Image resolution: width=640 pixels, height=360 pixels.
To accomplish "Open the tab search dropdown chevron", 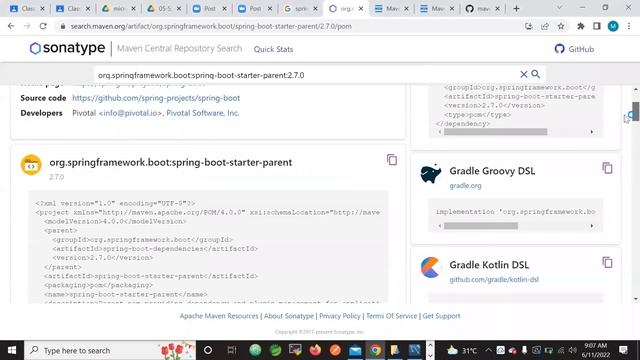I will pos(559,8).
